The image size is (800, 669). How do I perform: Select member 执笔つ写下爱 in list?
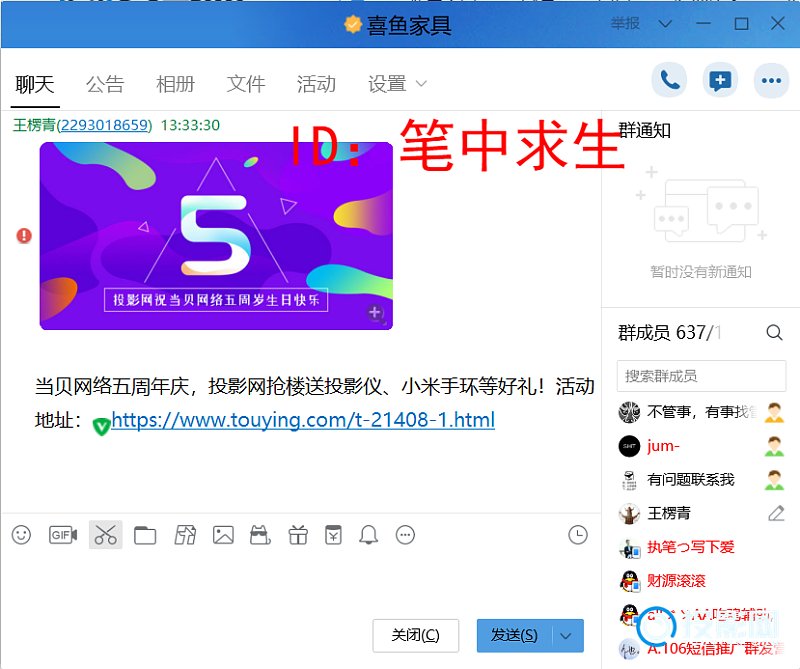tap(701, 547)
